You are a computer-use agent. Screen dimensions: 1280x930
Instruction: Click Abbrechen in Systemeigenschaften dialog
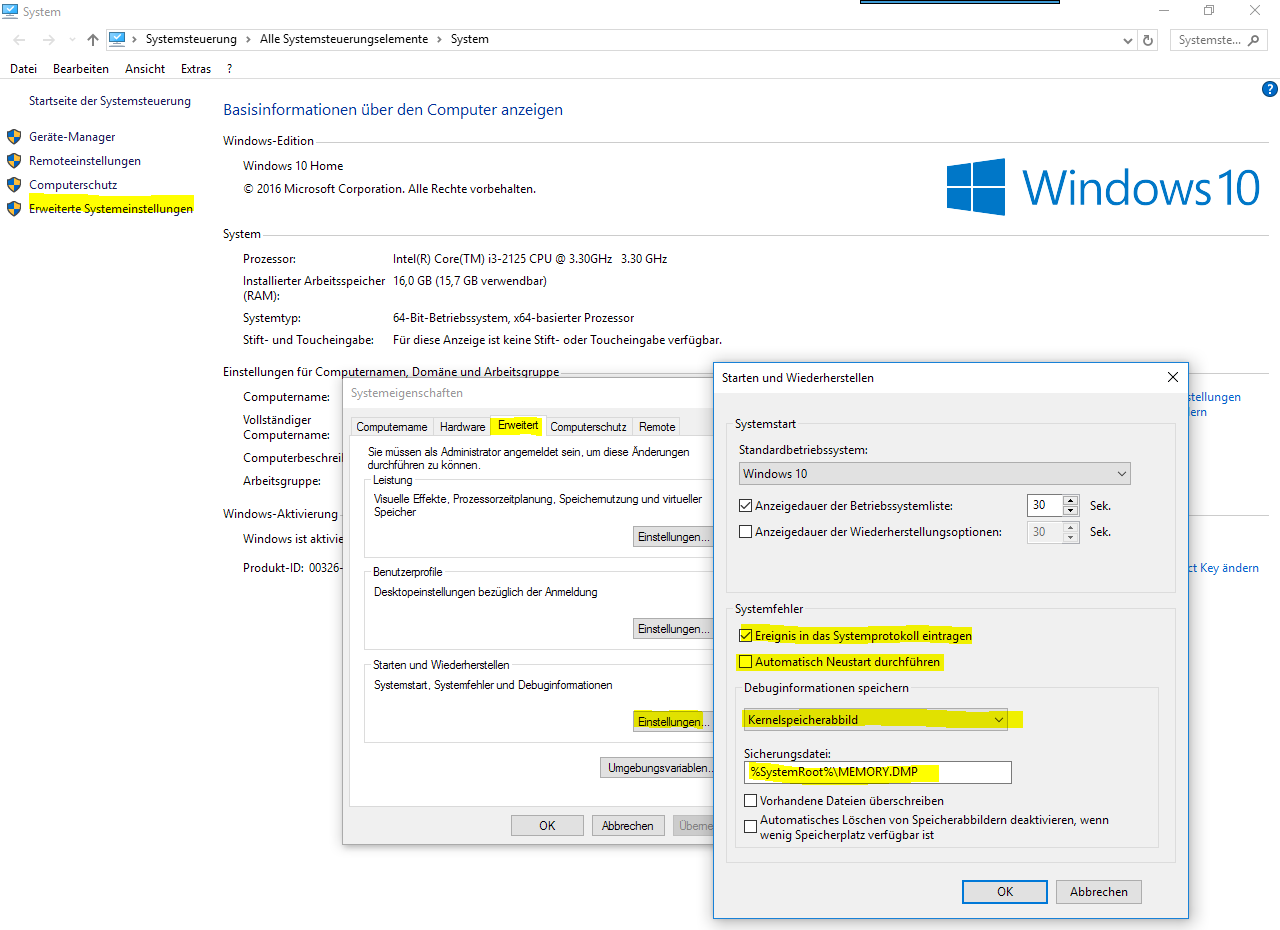coord(628,826)
